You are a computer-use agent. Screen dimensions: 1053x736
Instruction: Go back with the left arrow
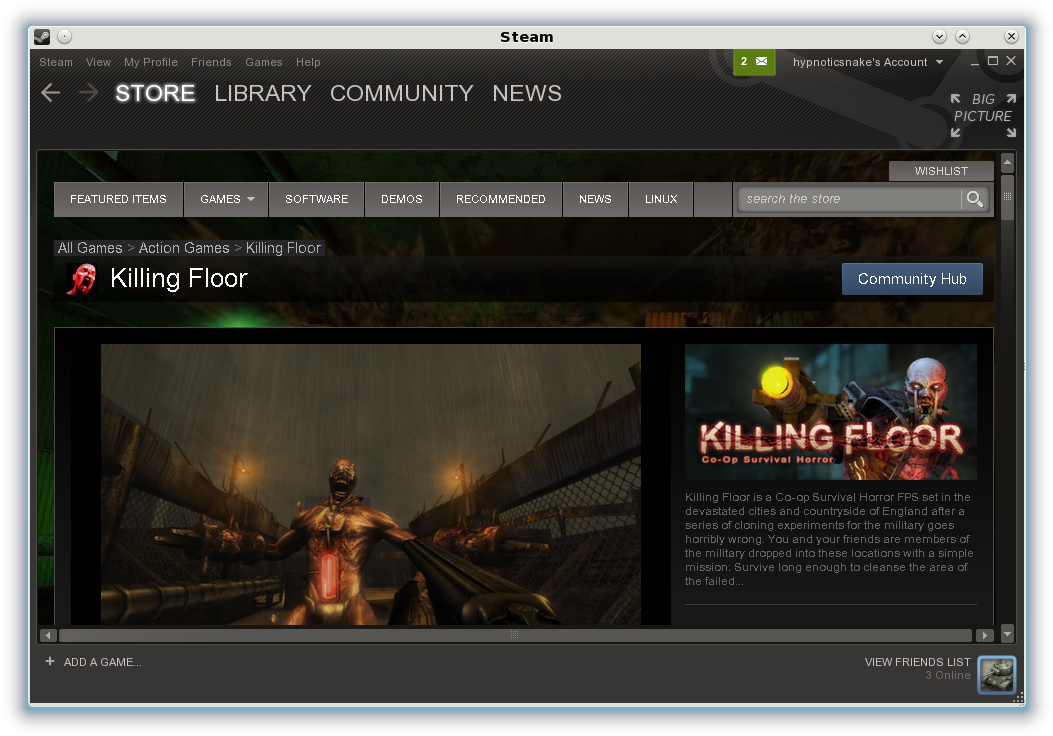[x=51, y=93]
